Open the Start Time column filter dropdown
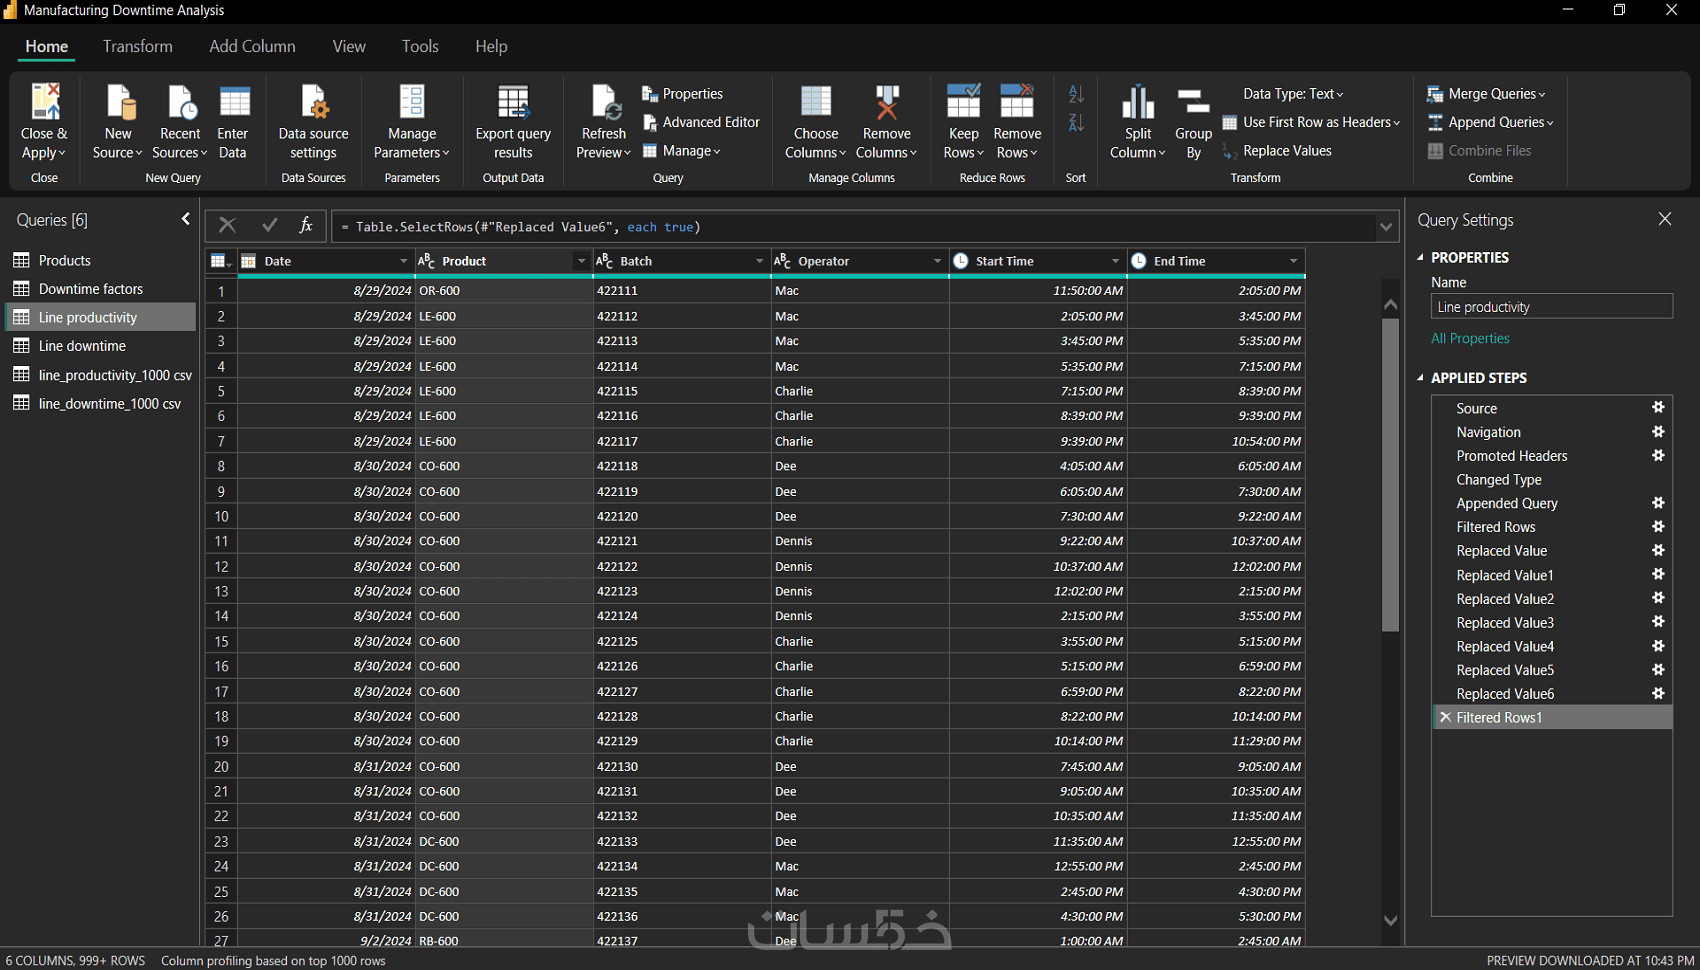1700x970 pixels. 1115,261
